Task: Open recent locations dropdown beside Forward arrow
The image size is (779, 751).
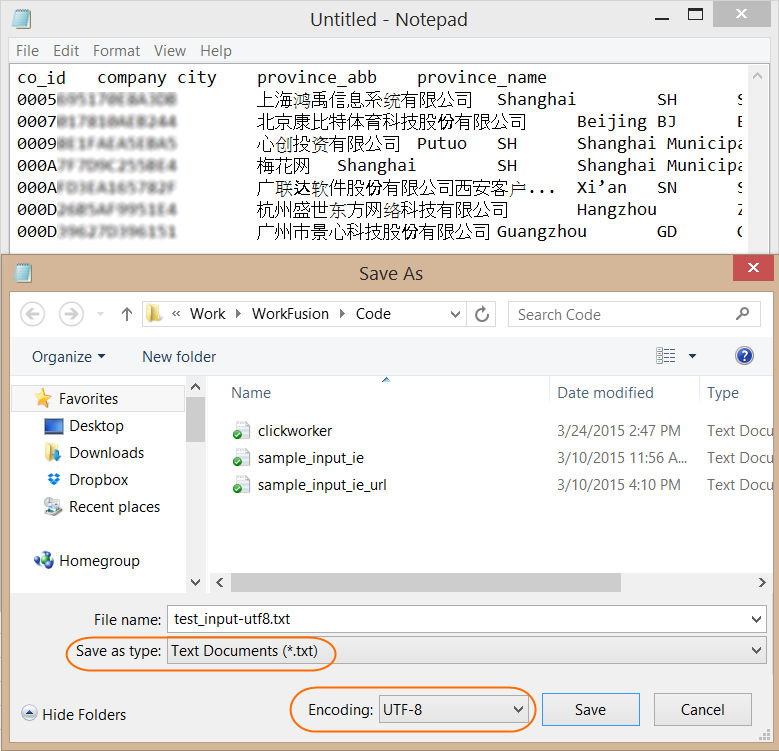Action: [x=100, y=314]
